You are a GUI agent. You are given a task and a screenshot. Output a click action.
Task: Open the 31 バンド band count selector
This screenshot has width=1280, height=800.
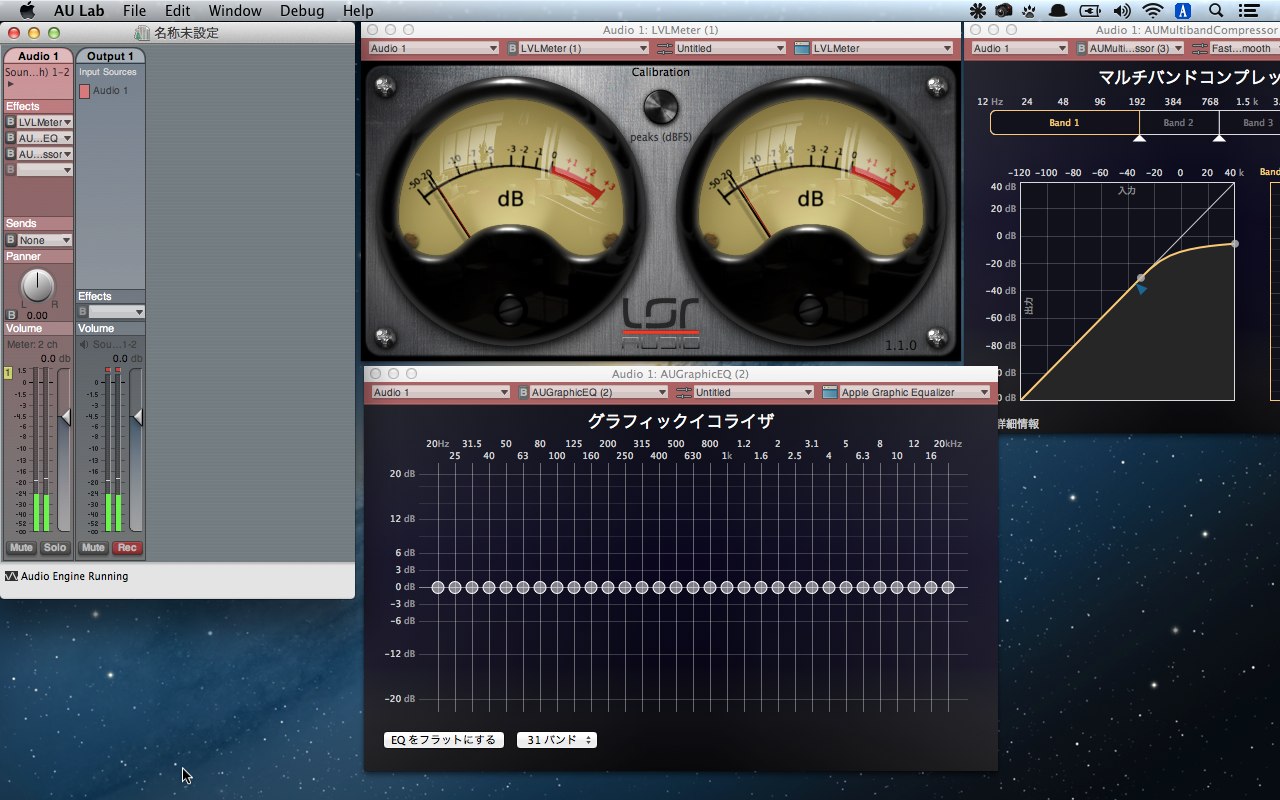557,740
